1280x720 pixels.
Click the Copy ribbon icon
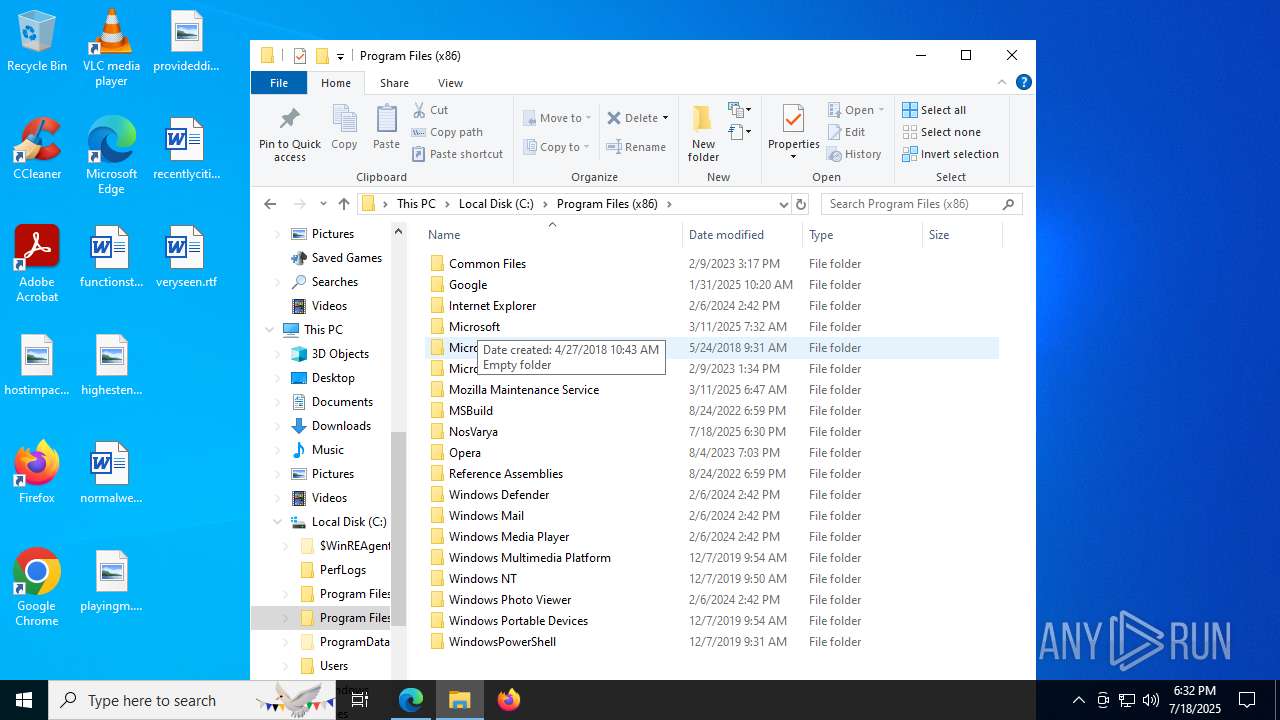click(x=344, y=127)
